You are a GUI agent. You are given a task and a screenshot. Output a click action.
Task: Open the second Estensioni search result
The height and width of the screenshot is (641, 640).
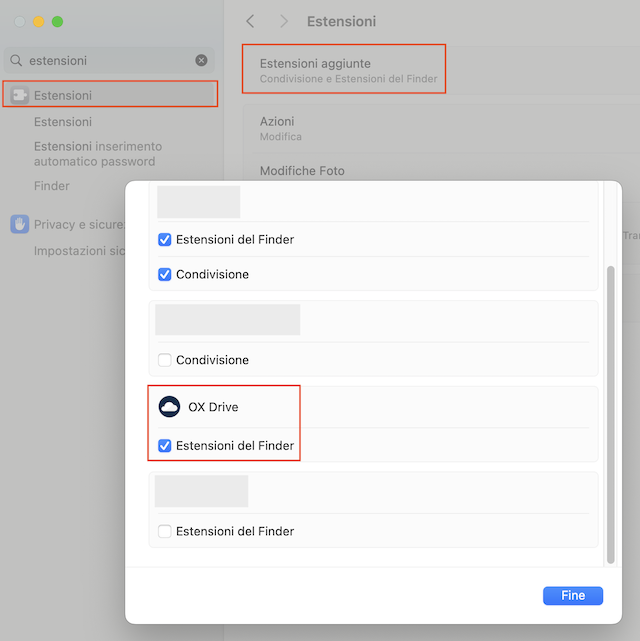click(63, 122)
